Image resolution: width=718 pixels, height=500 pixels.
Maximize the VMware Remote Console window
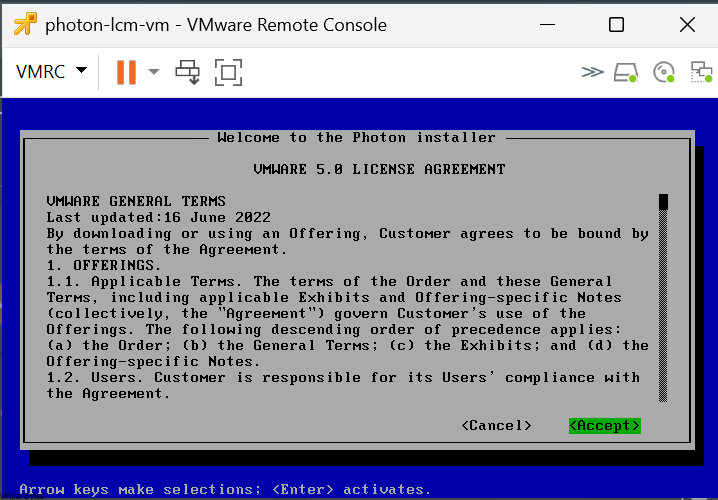point(616,24)
